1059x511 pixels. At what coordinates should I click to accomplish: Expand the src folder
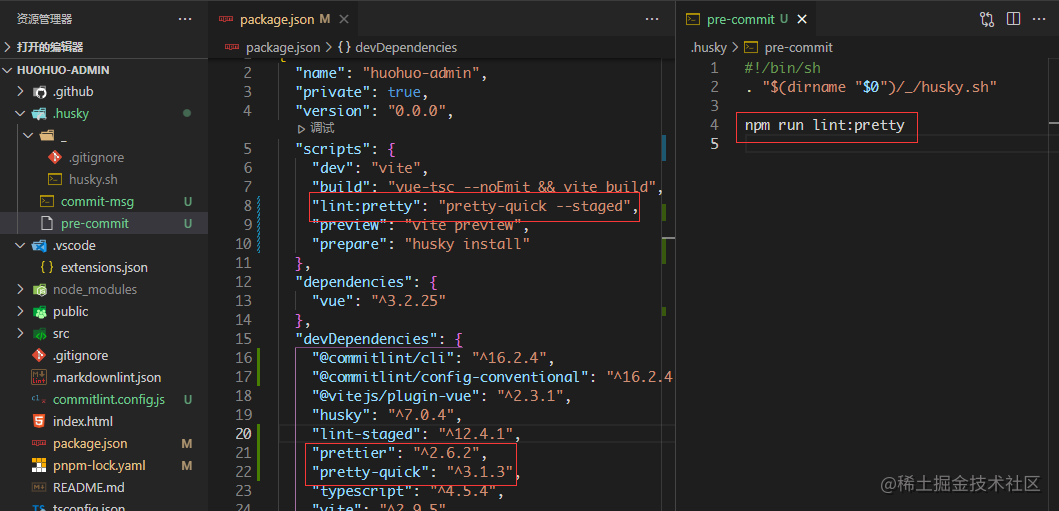pos(21,333)
